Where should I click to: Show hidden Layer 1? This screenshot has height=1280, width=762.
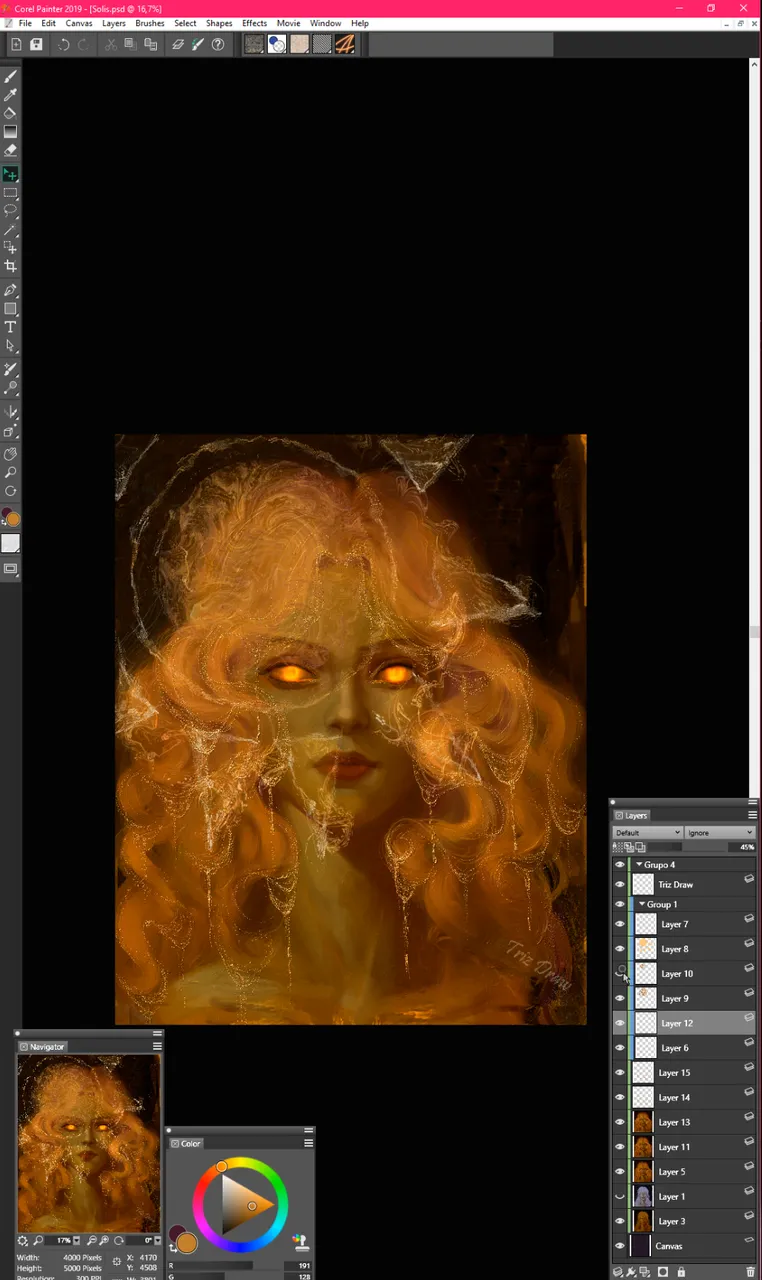click(619, 1197)
